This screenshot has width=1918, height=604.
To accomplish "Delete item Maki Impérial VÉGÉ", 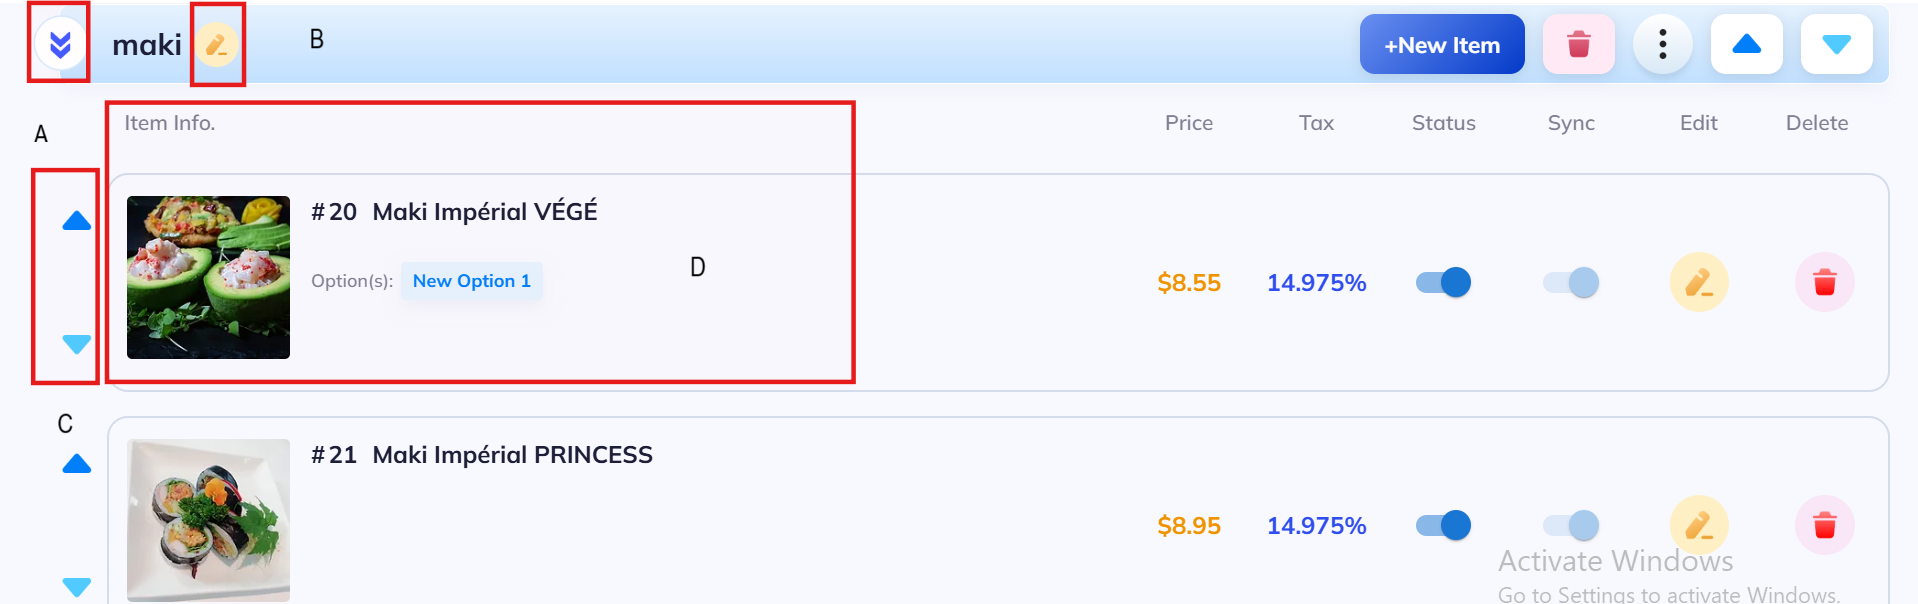I will click(1825, 283).
